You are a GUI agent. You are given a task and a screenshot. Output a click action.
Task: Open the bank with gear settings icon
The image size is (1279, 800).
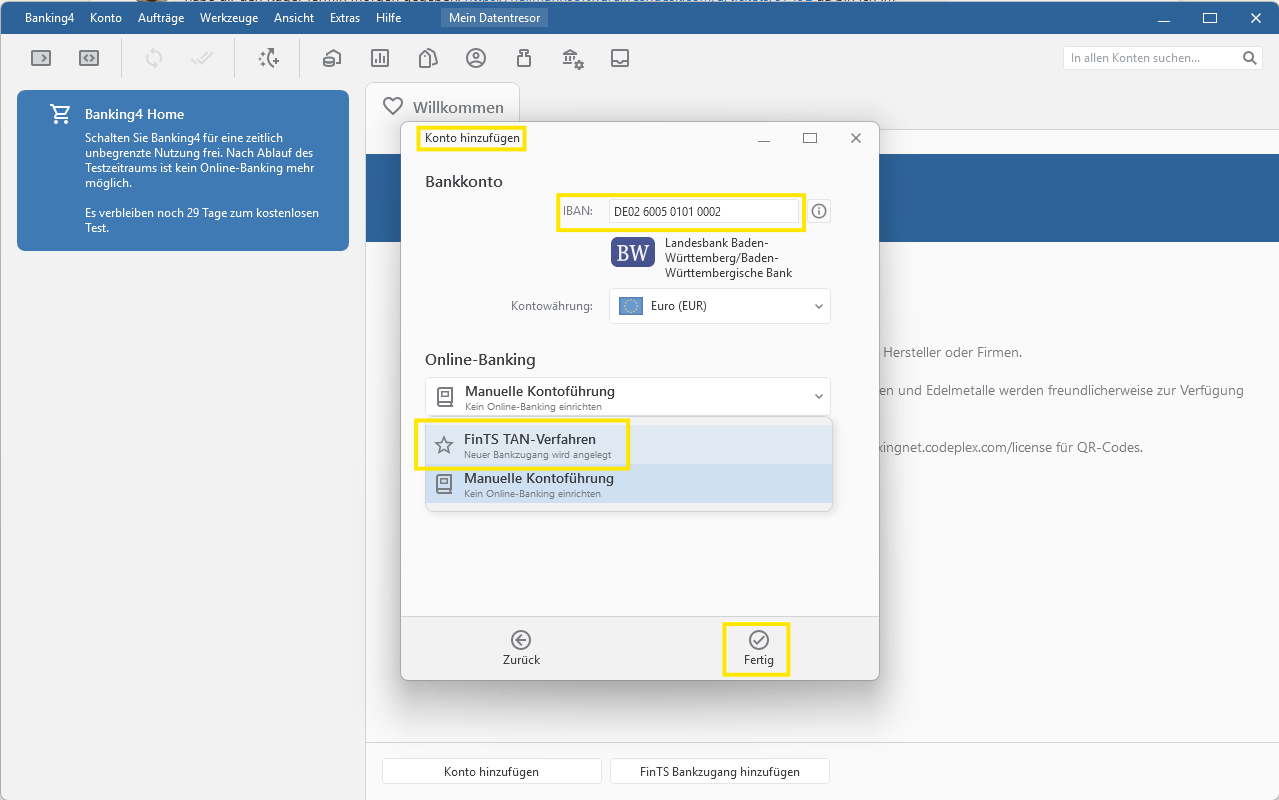(572, 58)
